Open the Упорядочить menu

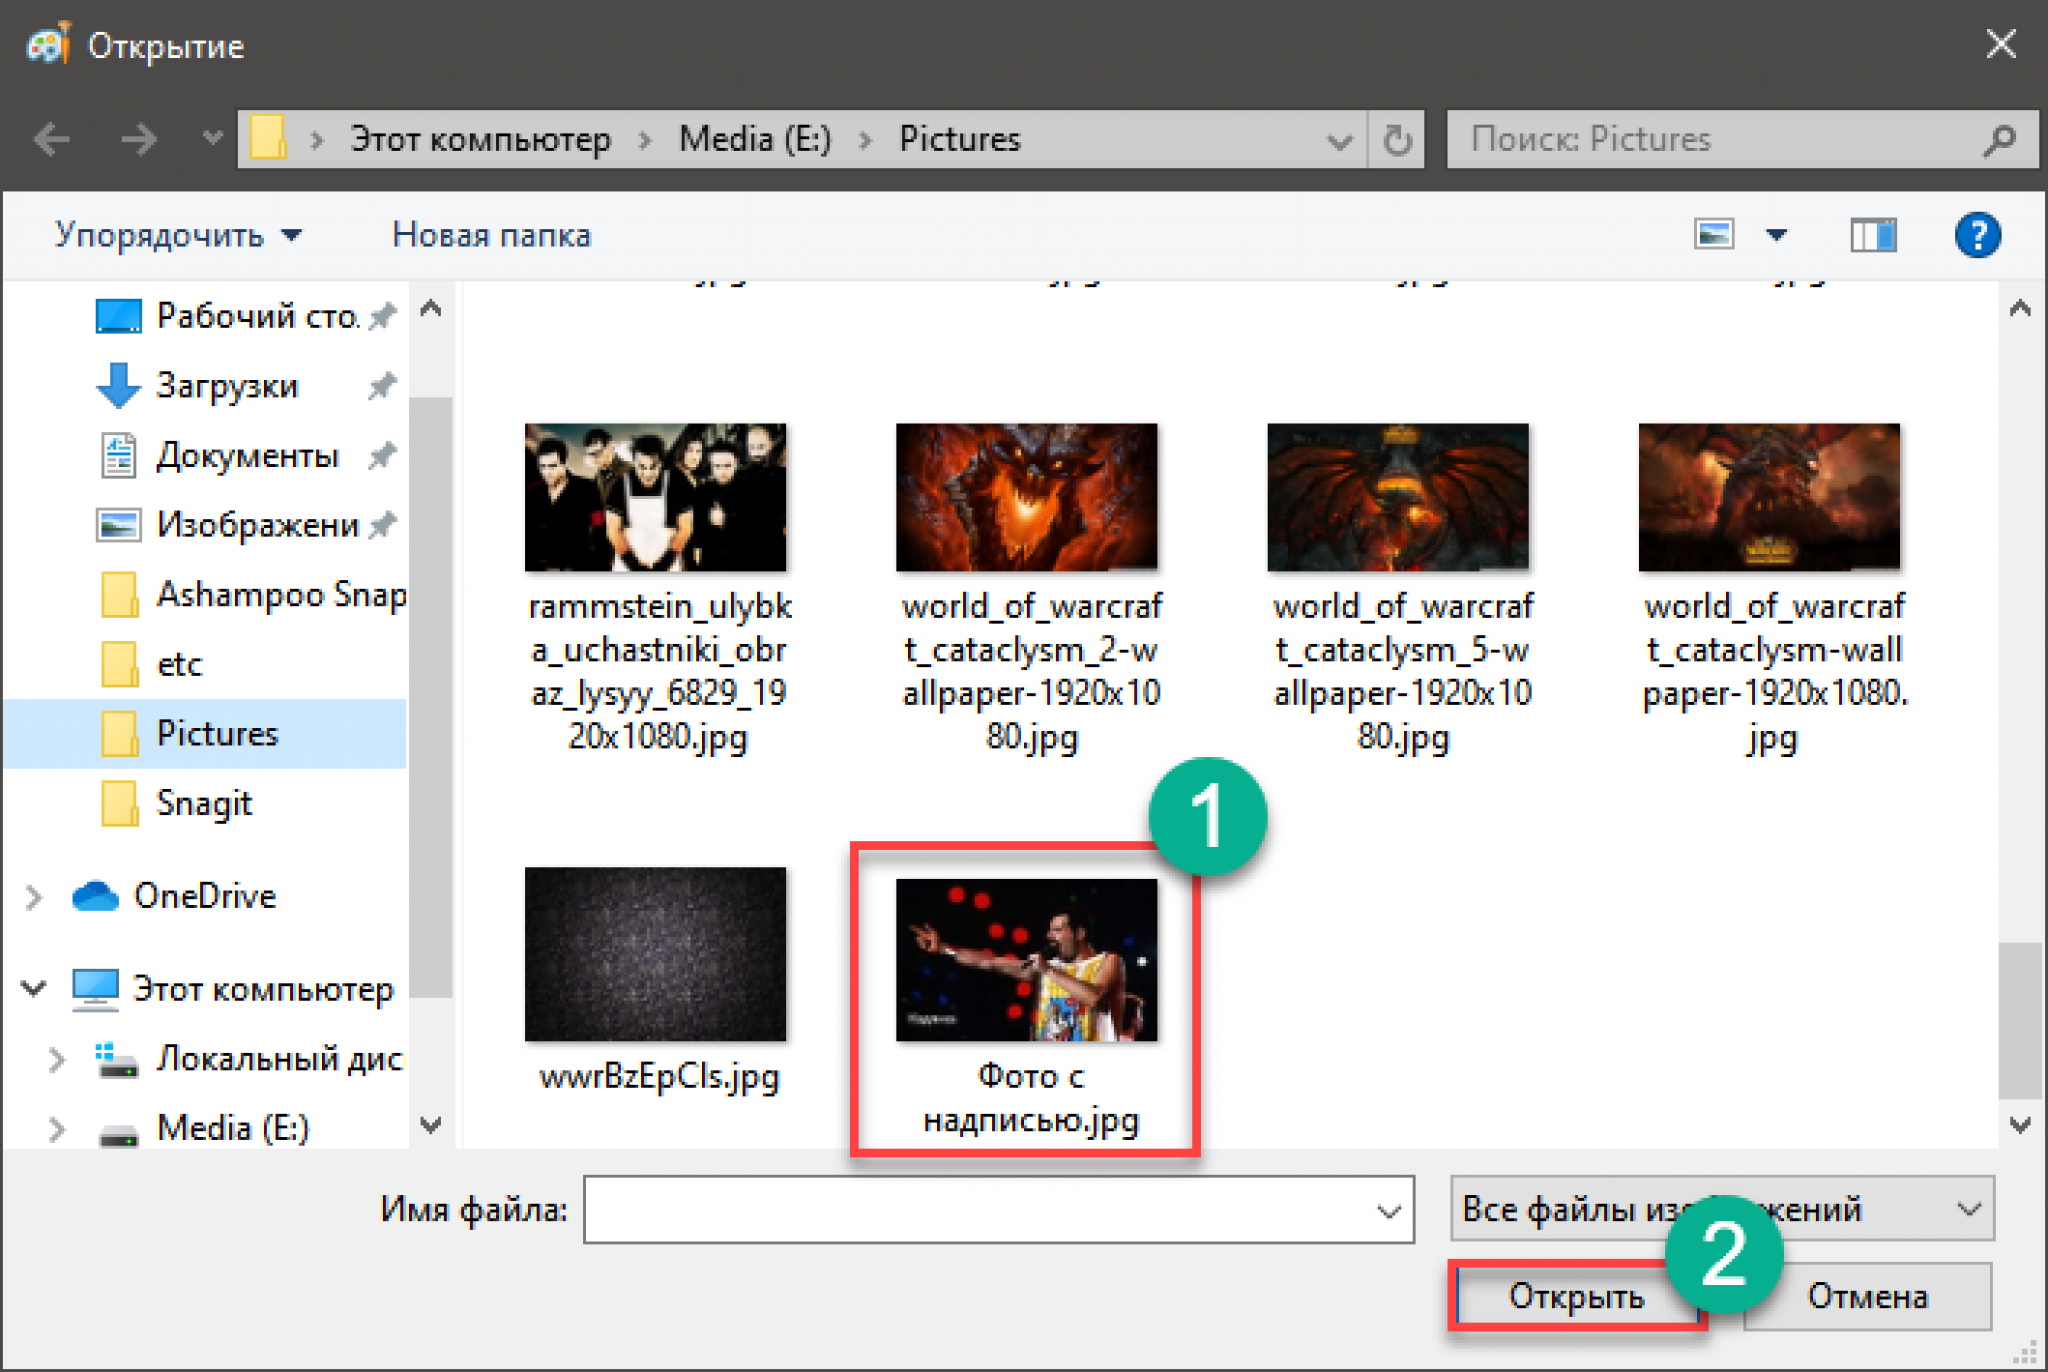177,236
